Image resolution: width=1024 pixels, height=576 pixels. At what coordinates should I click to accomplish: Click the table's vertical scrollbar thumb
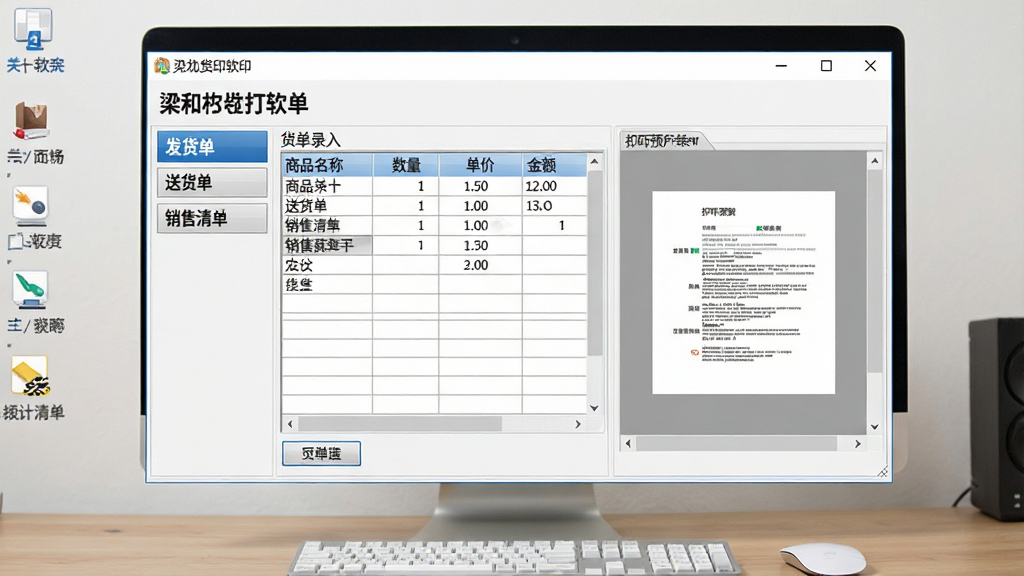click(x=594, y=263)
